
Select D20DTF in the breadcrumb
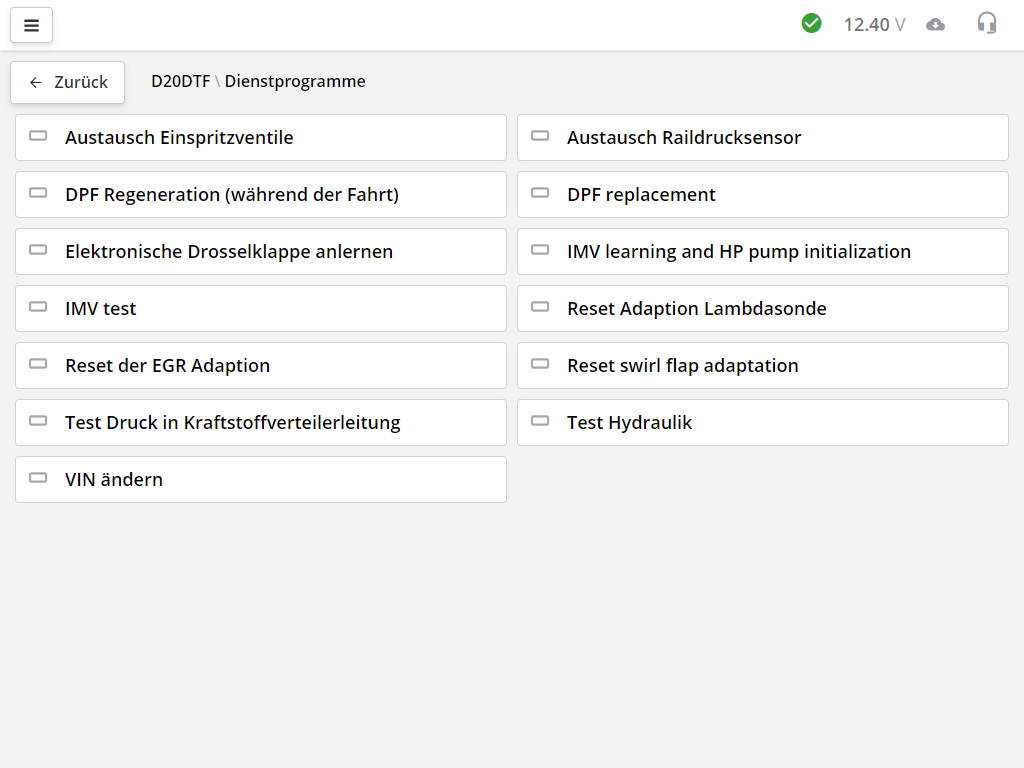179,81
